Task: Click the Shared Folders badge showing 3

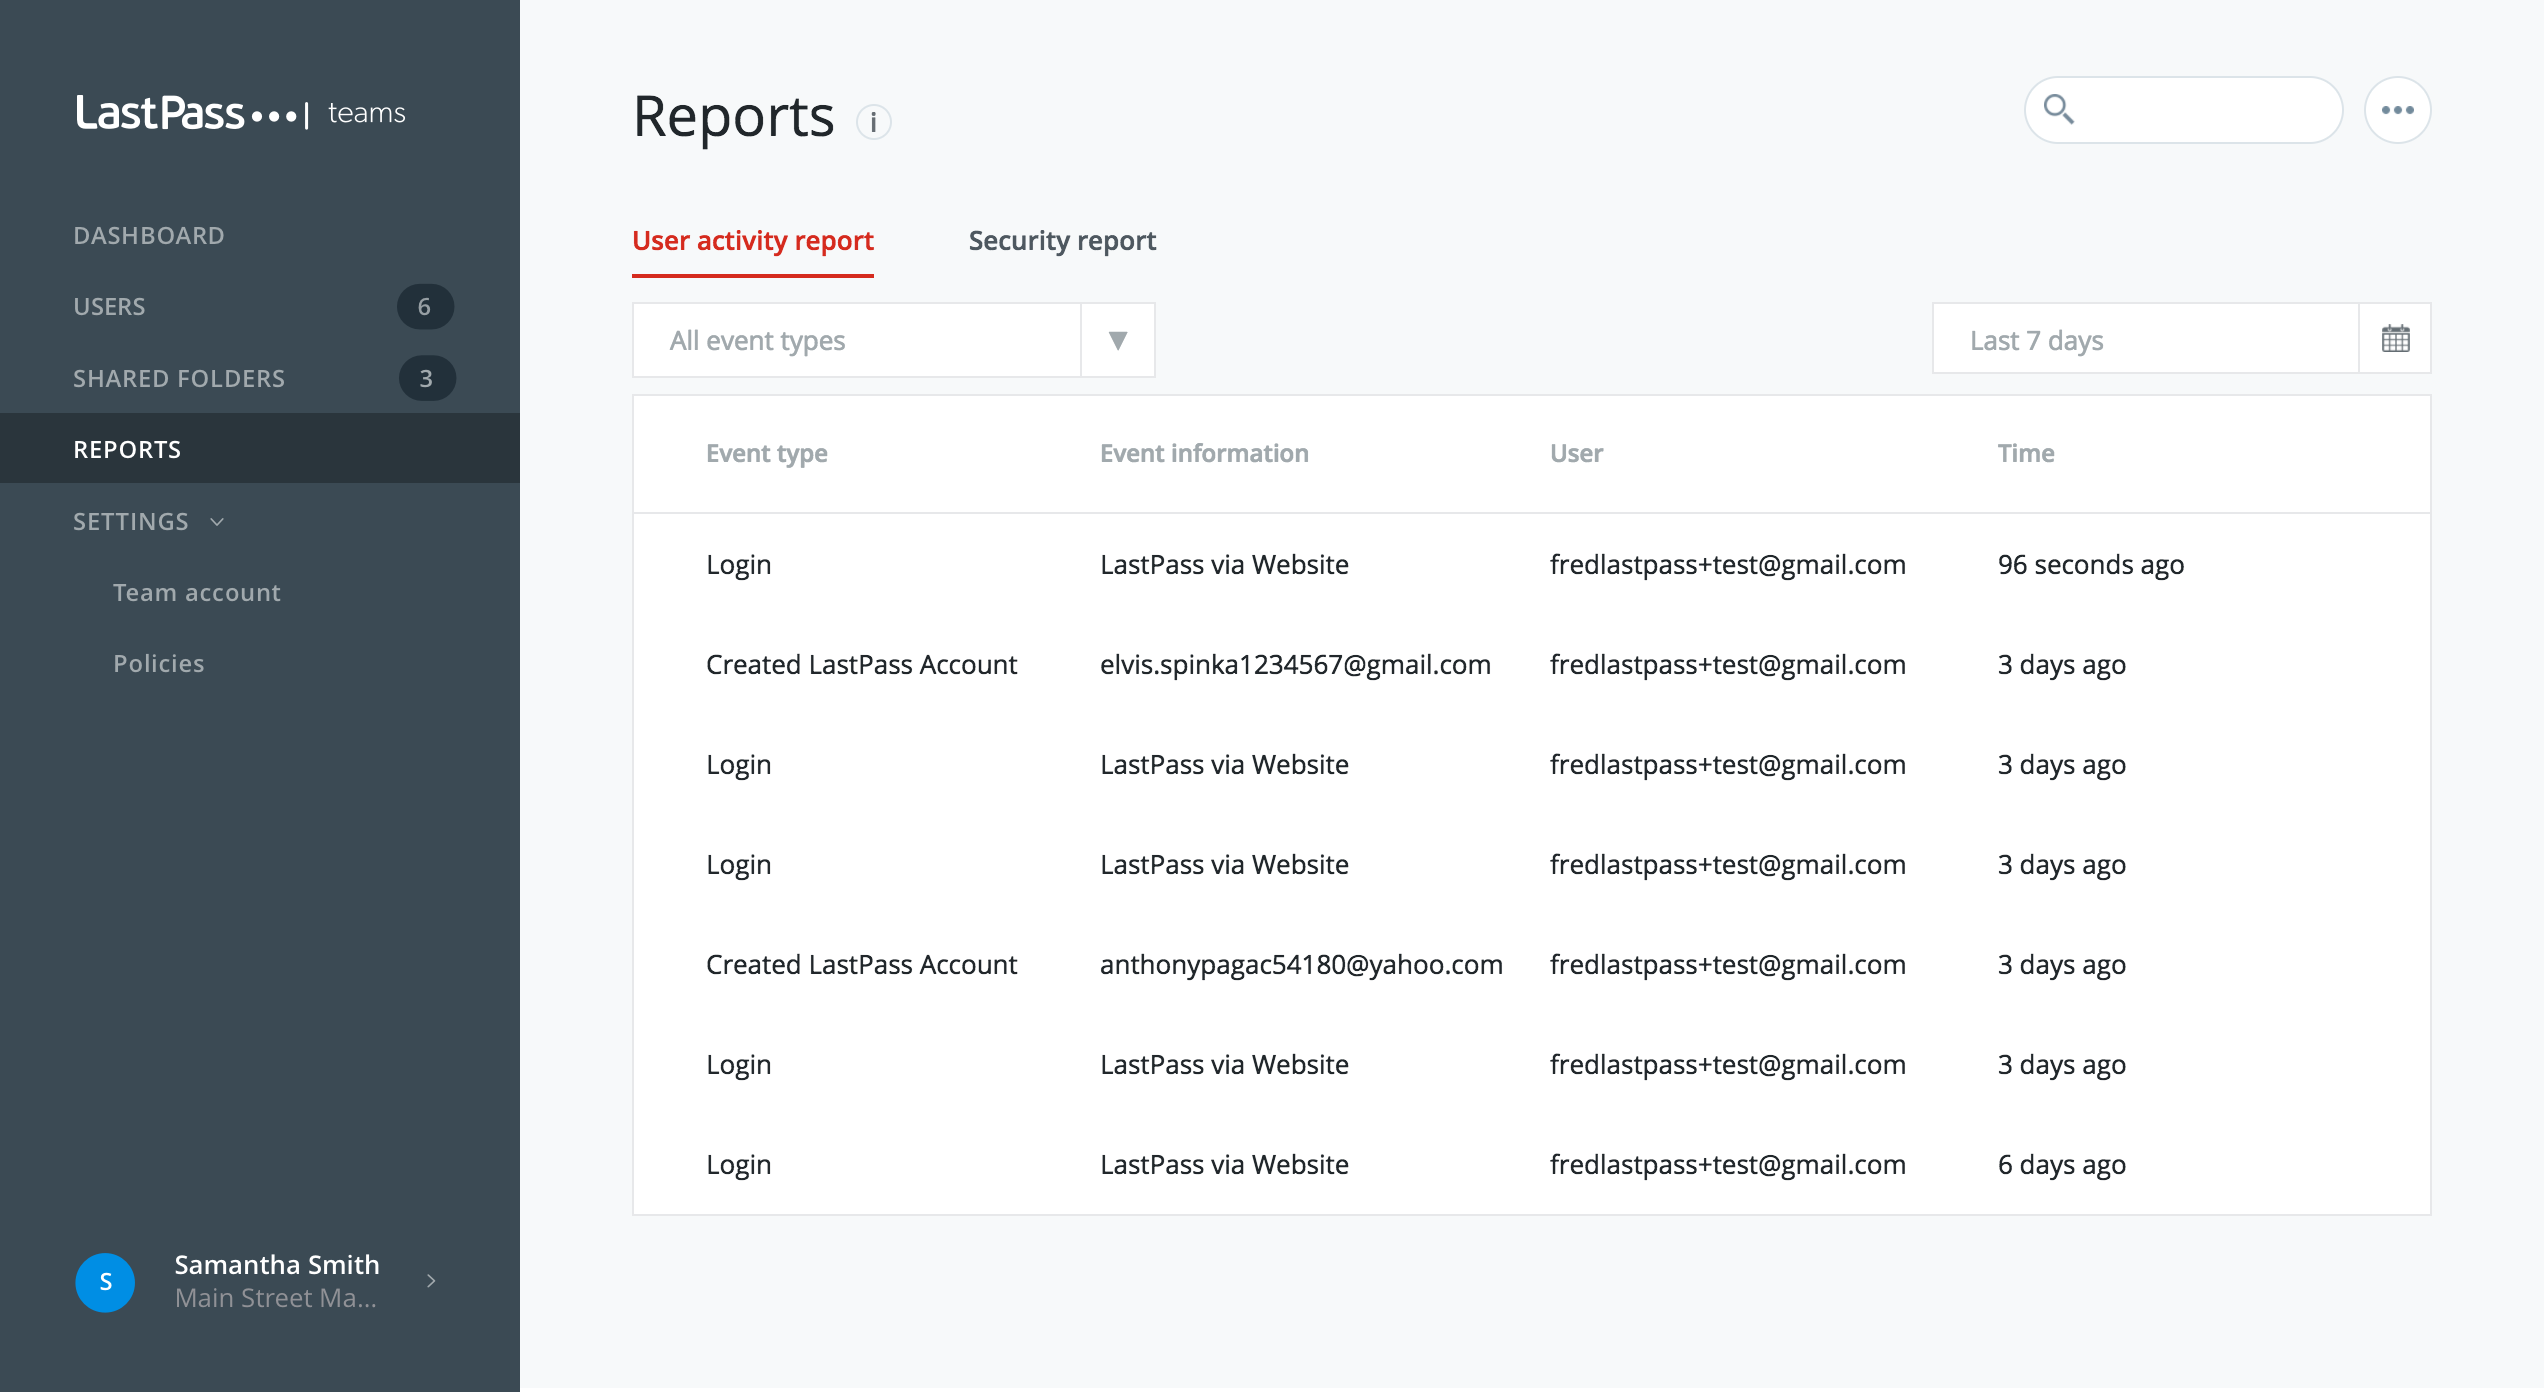Action: tap(427, 379)
